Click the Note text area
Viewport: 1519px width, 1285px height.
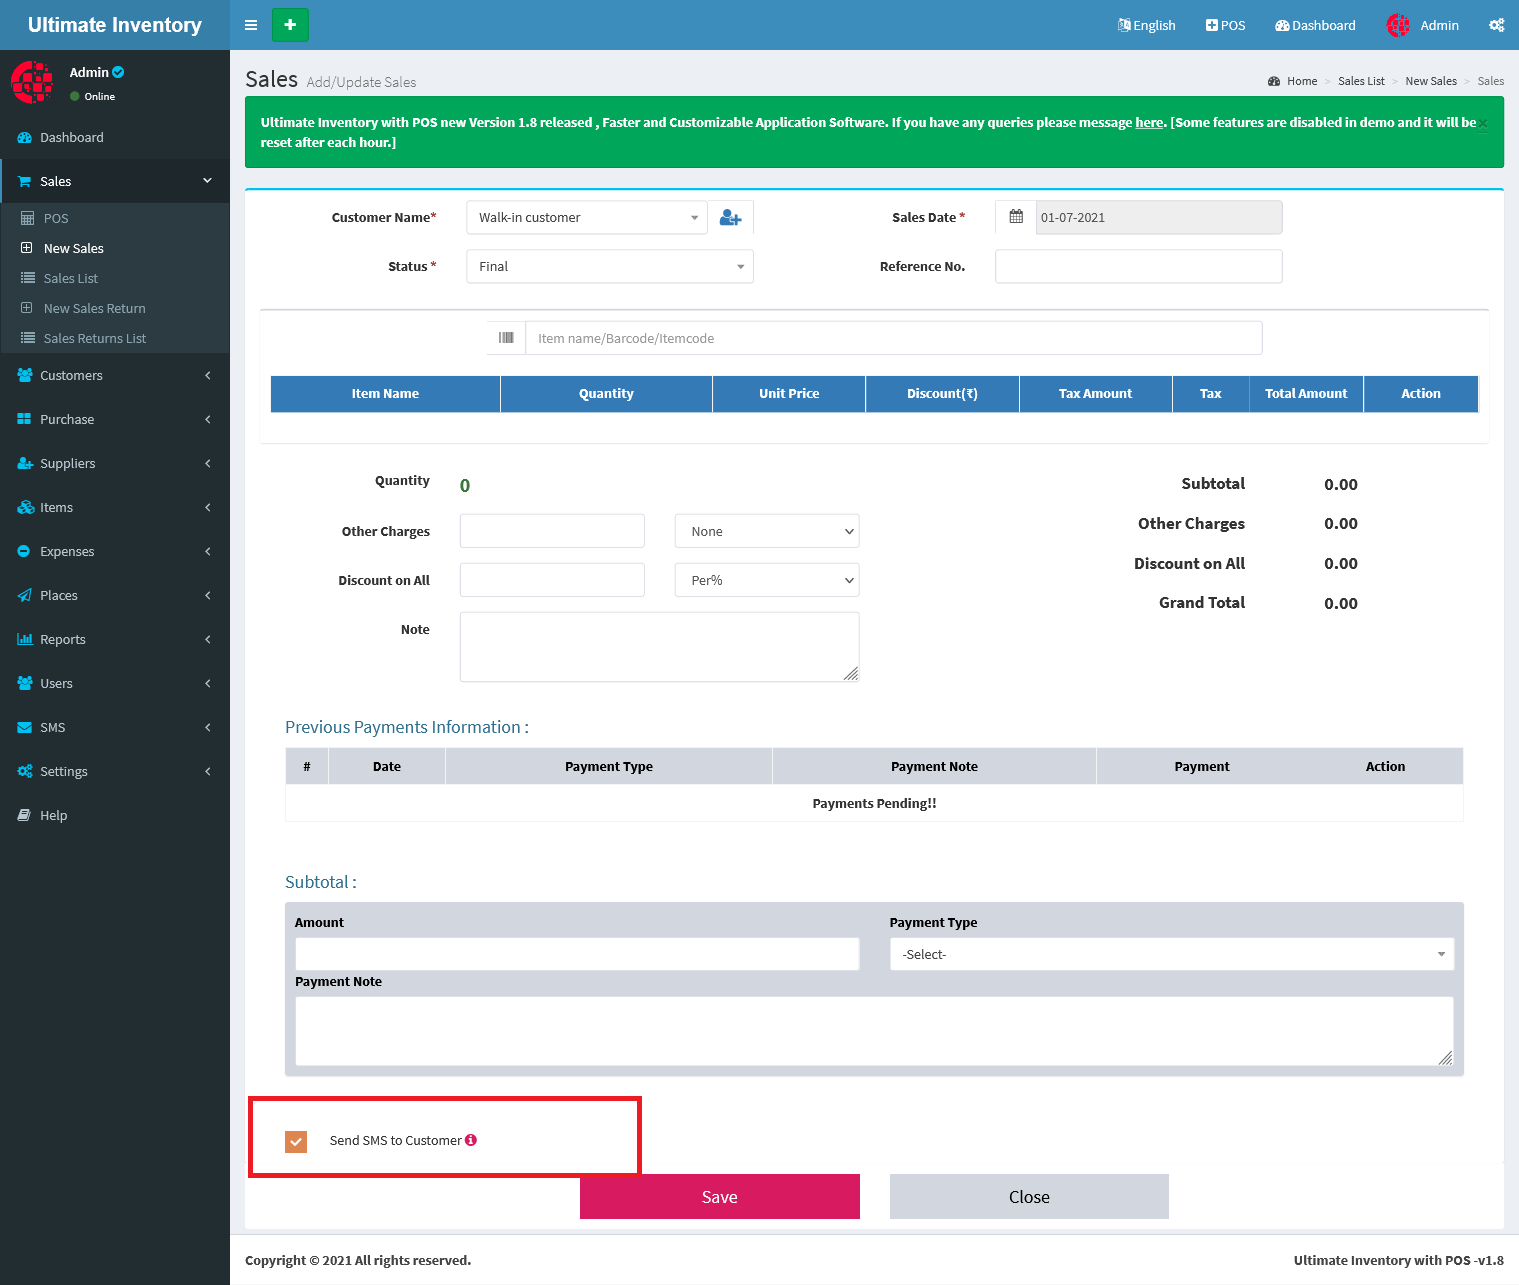659,647
